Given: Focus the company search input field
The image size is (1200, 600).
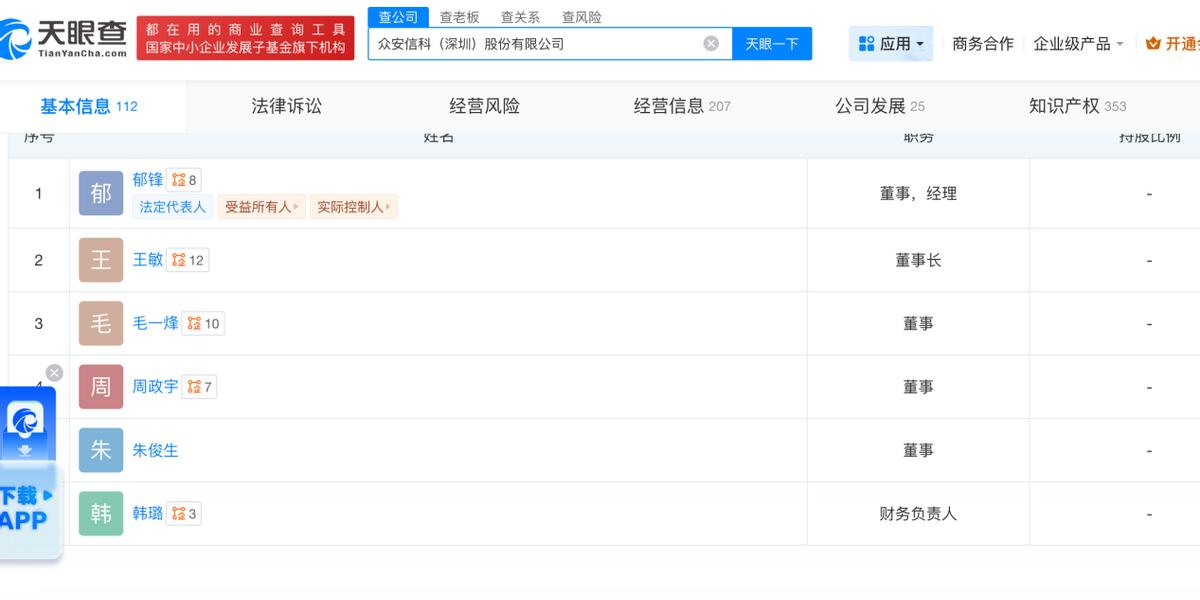Looking at the screenshot, I should click(x=536, y=43).
